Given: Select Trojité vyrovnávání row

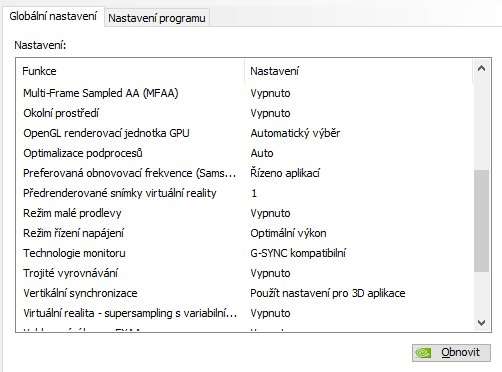Looking at the screenshot, I should coord(244,273).
